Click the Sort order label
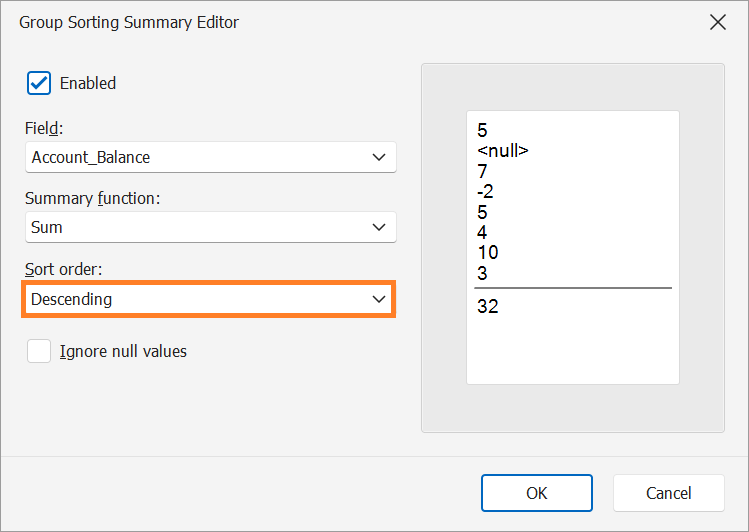This screenshot has width=749, height=532. coord(64,269)
